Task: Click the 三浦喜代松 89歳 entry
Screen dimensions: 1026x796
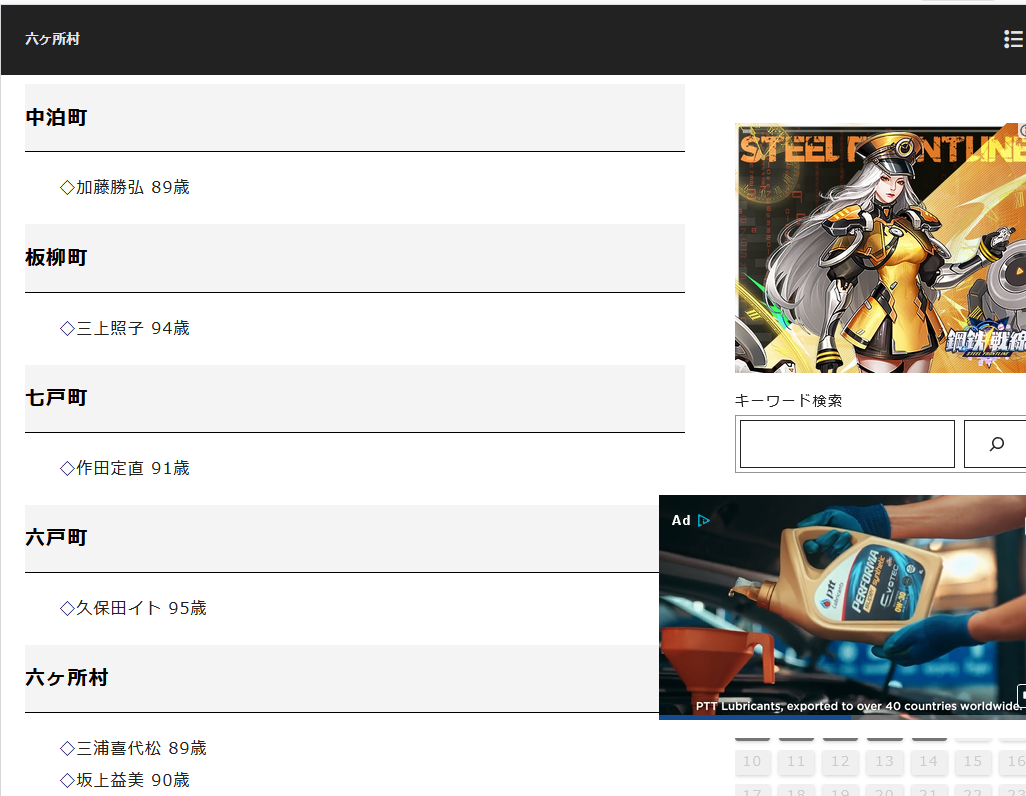Action: pos(133,748)
